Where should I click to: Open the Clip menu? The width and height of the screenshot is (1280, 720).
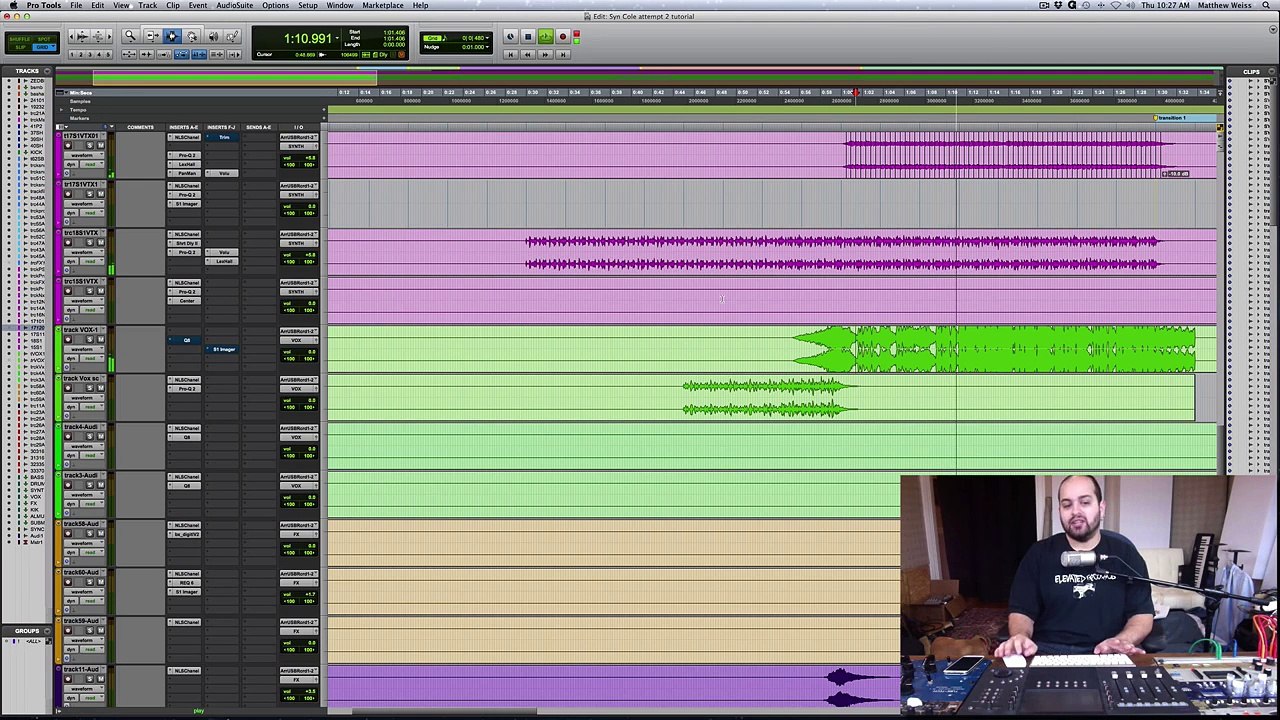point(173,5)
